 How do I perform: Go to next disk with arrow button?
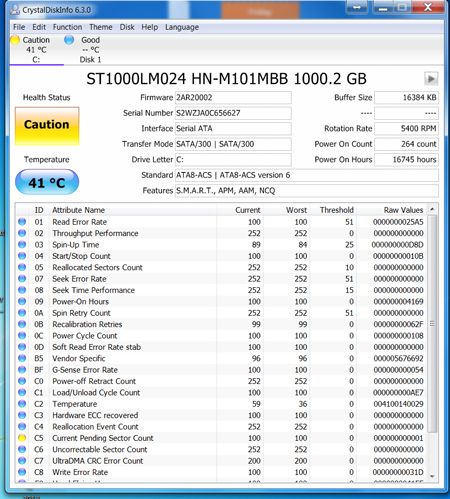point(431,79)
